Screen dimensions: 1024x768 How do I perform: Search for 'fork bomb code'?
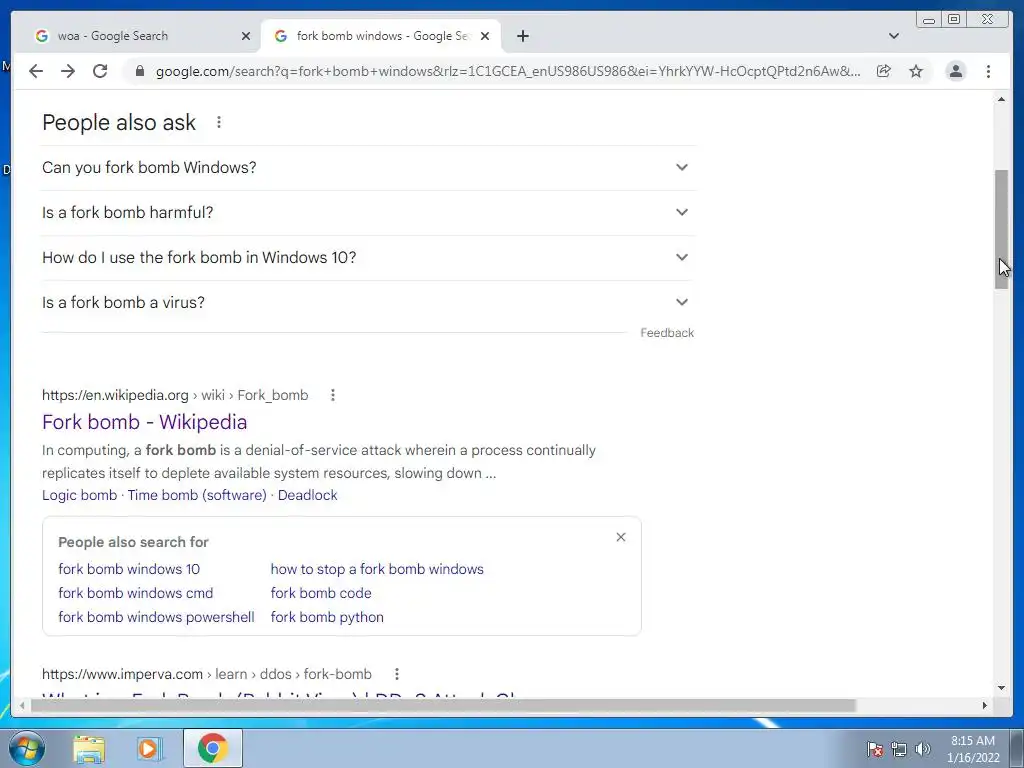tap(321, 593)
